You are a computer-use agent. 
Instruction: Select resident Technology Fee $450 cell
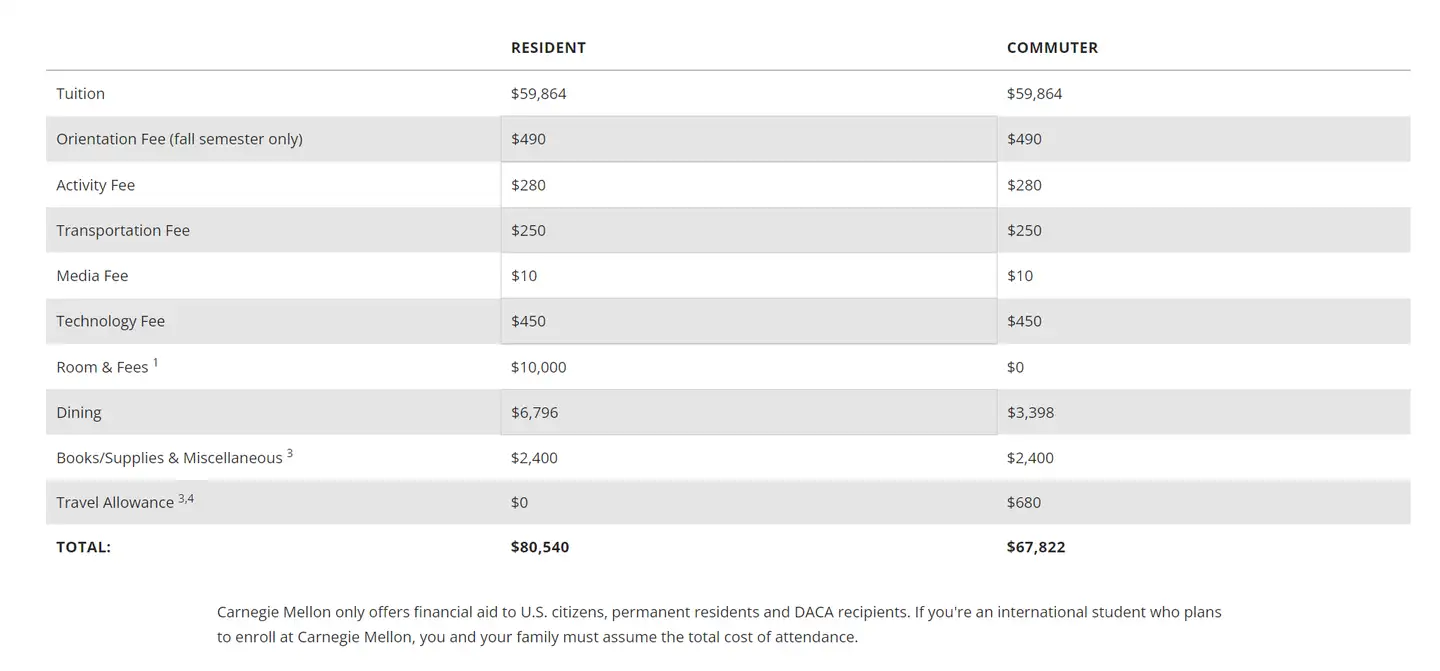pos(528,321)
